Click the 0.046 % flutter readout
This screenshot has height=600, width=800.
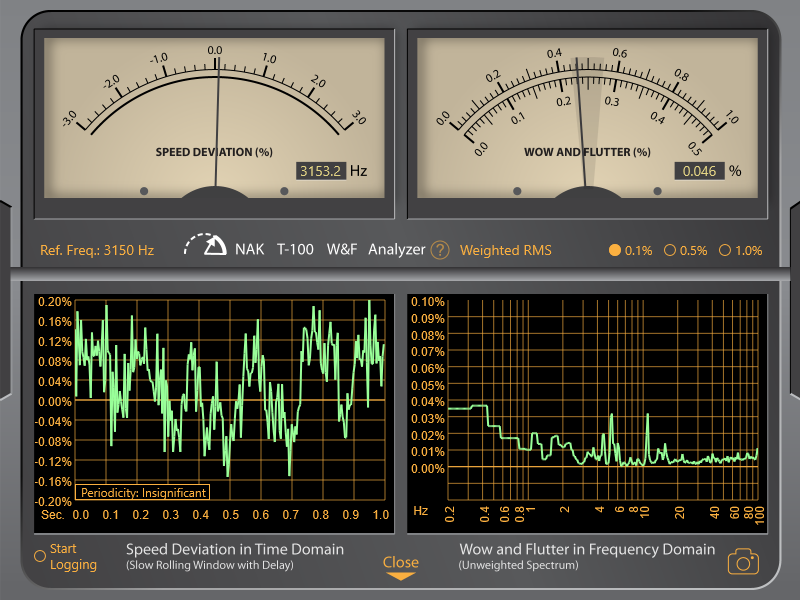700,172
